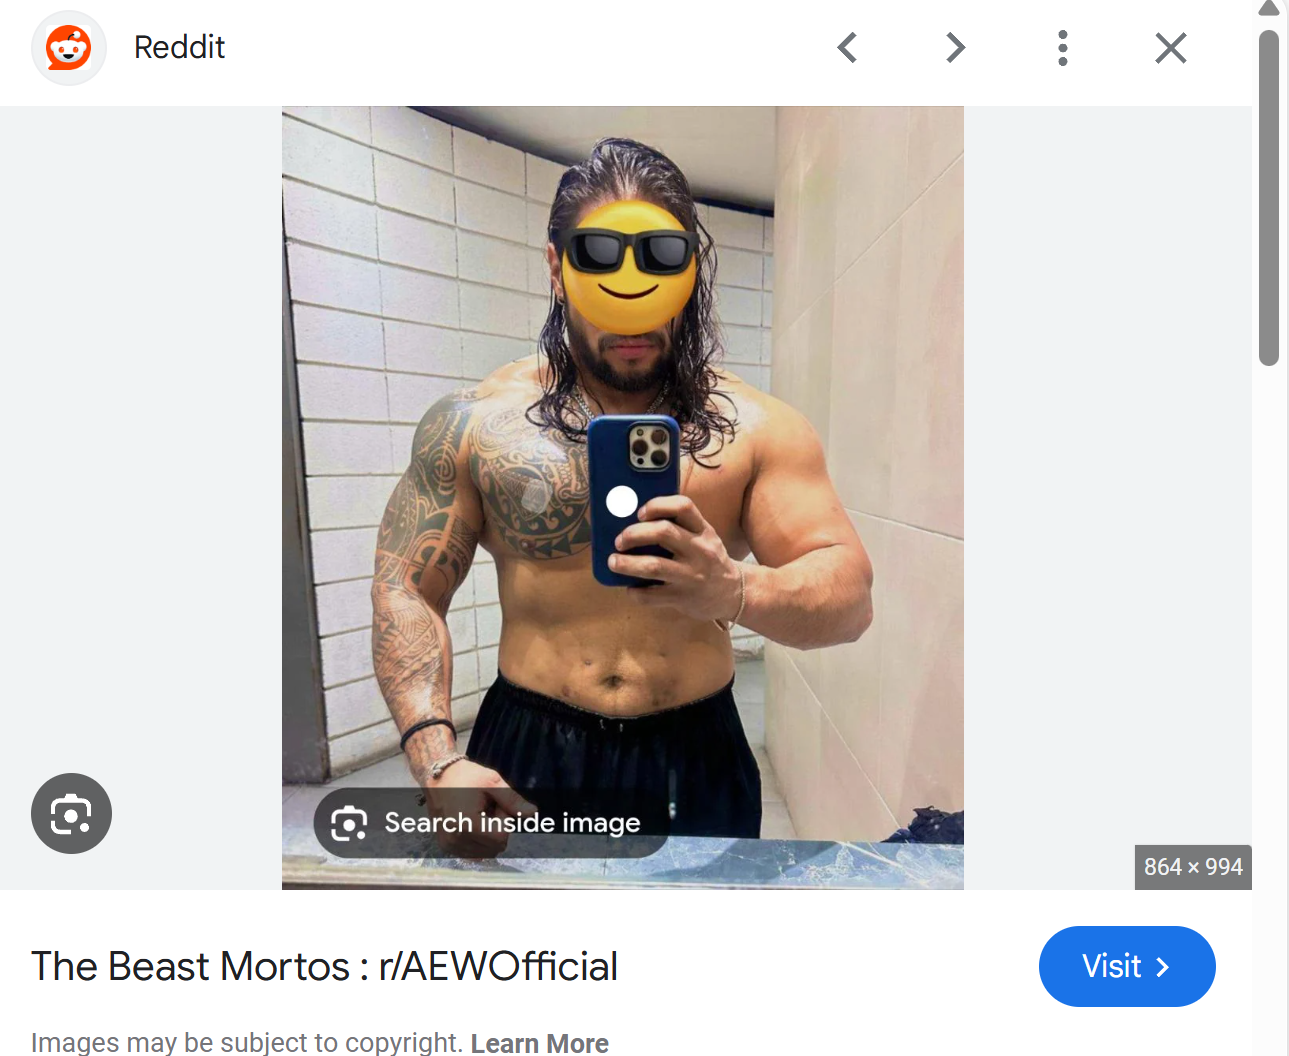Open the Learn More copyright link
The height and width of the screenshot is (1056, 1289).
click(x=540, y=1043)
